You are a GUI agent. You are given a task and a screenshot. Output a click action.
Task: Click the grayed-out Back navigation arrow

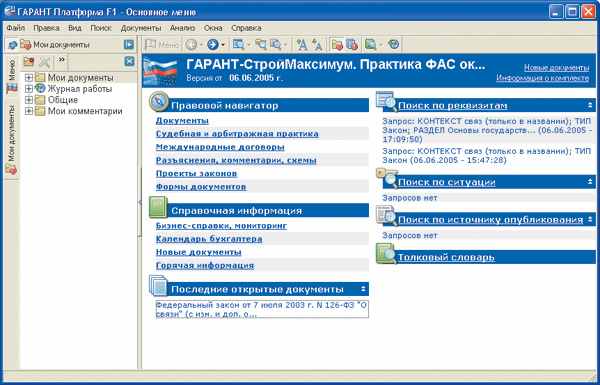click(x=191, y=45)
